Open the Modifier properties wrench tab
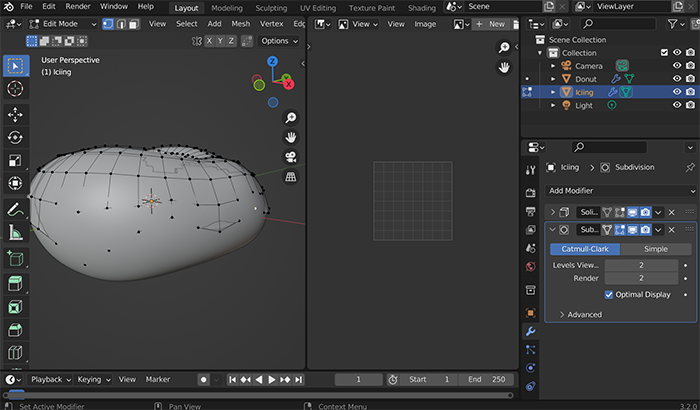 pyautogui.click(x=531, y=331)
